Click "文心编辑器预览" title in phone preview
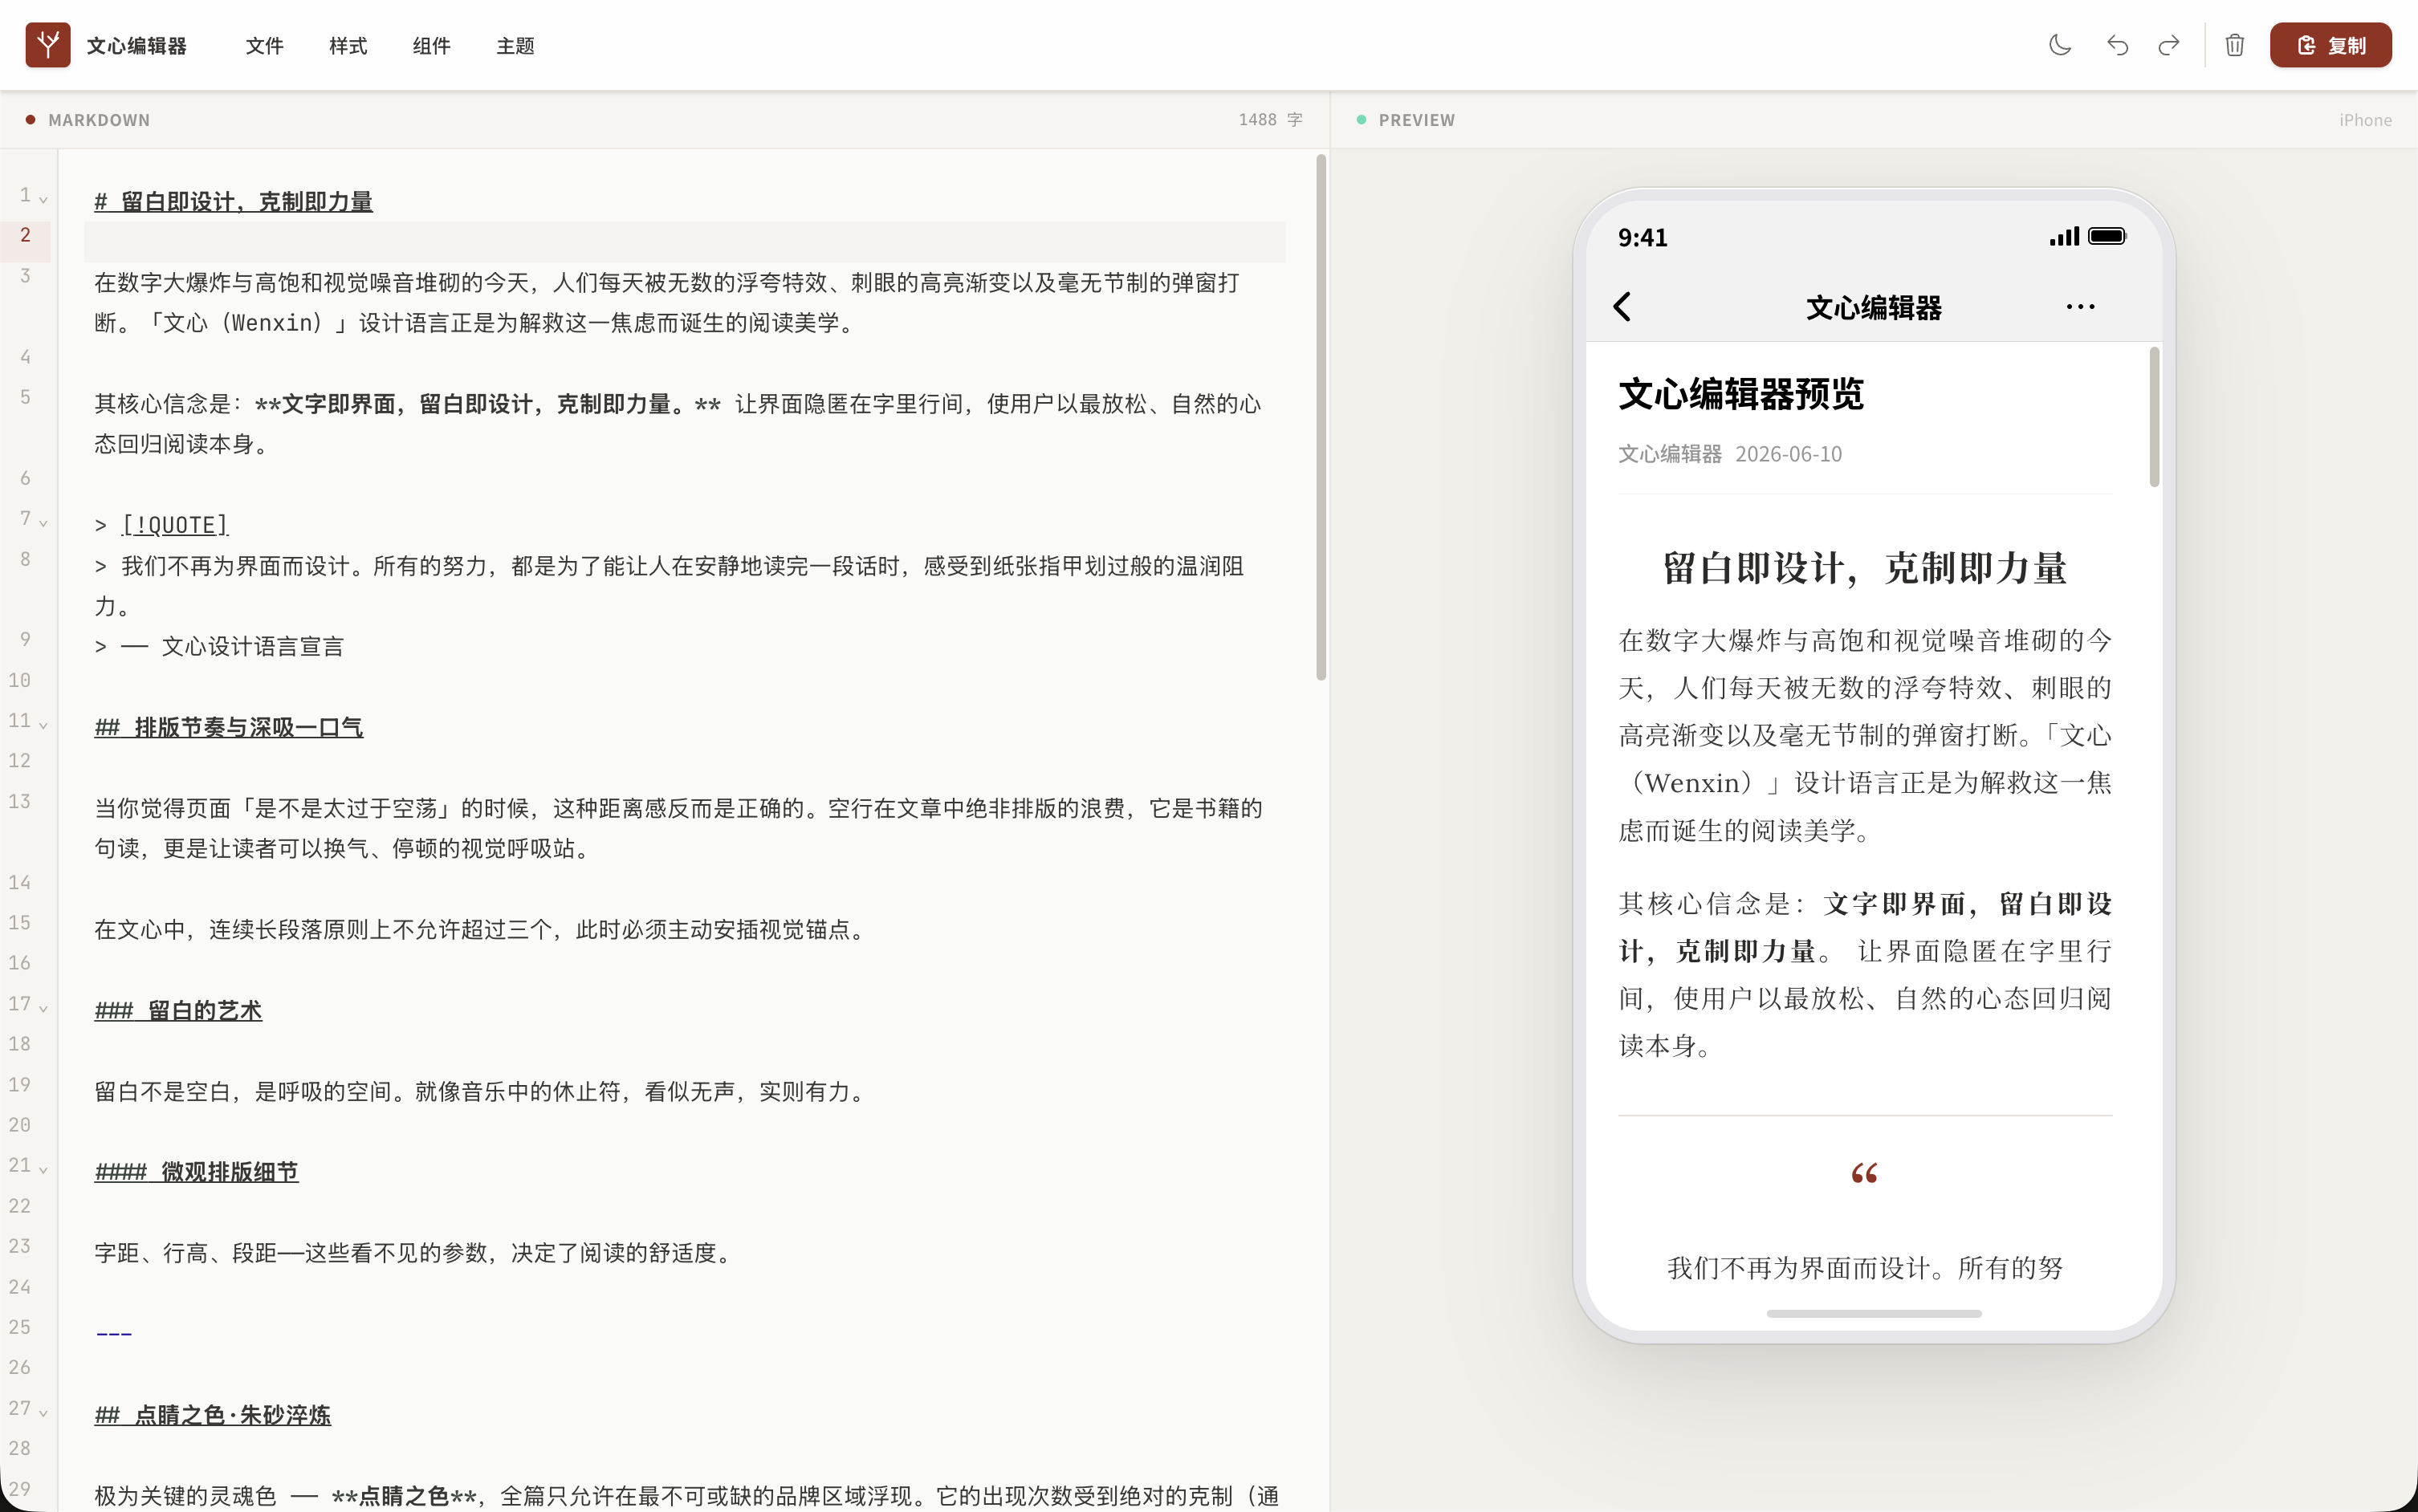Viewport: 2418px width, 1512px height. pyautogui.click(x=1741, y=394)
